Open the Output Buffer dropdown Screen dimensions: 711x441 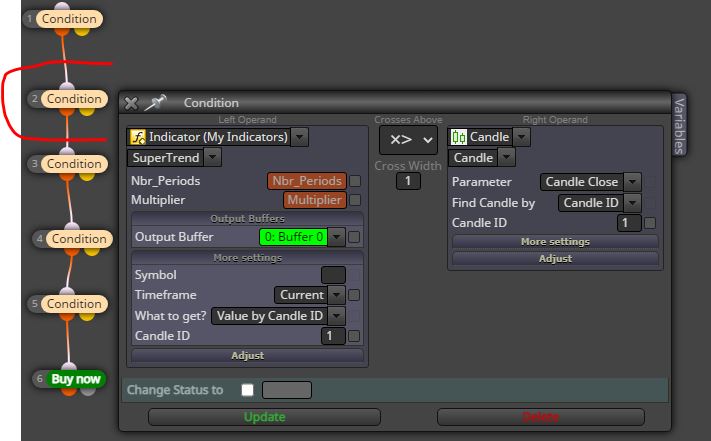(x=336, y=237)
